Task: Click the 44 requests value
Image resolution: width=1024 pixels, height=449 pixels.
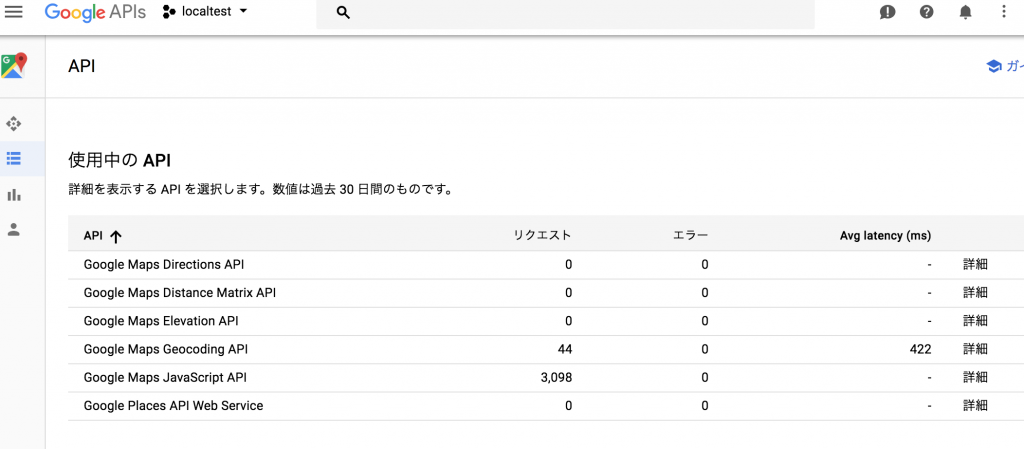Action: coord(565,349)
